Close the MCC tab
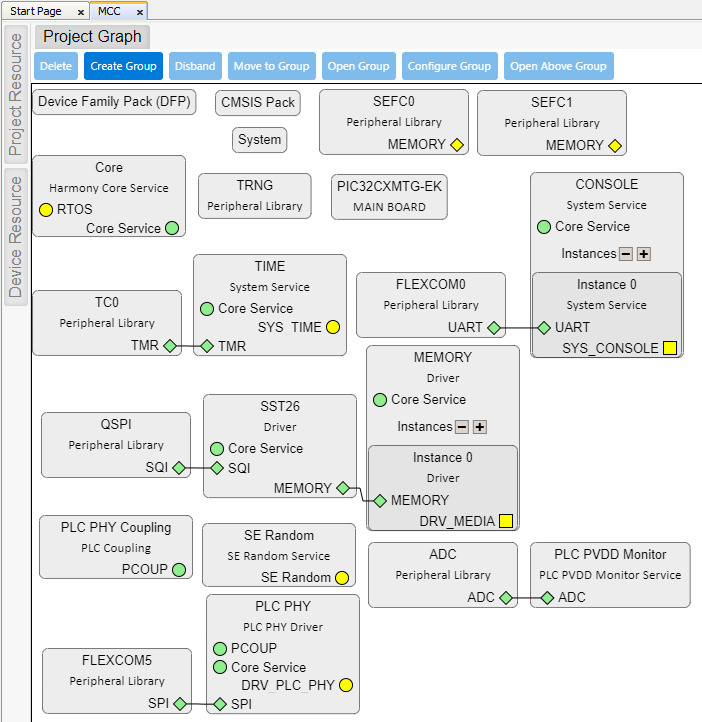 coord(140,12)
